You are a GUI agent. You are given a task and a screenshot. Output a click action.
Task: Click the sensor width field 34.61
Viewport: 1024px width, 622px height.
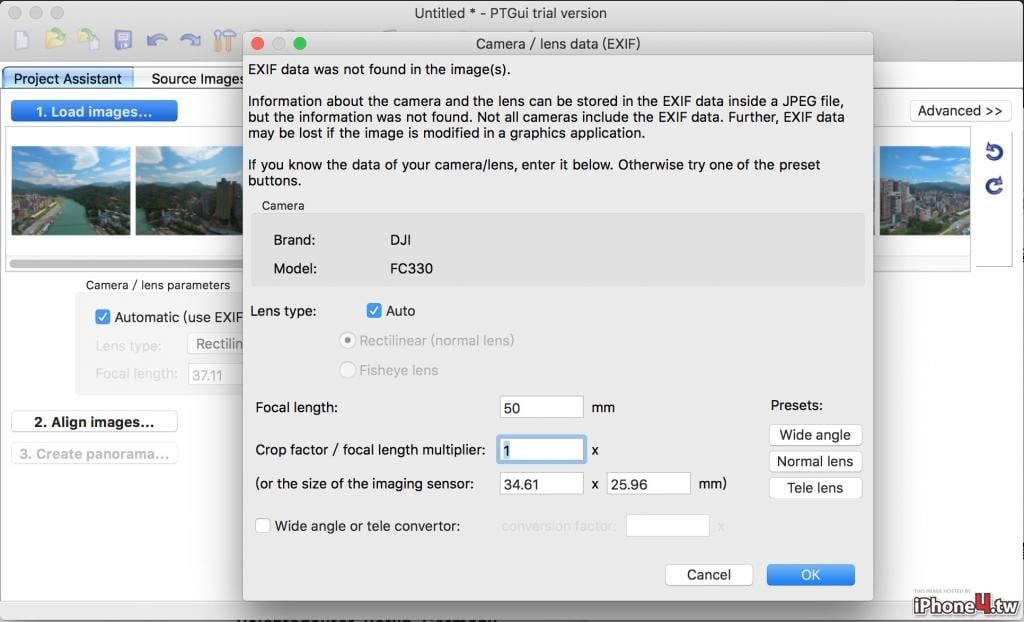coord(541,483)
